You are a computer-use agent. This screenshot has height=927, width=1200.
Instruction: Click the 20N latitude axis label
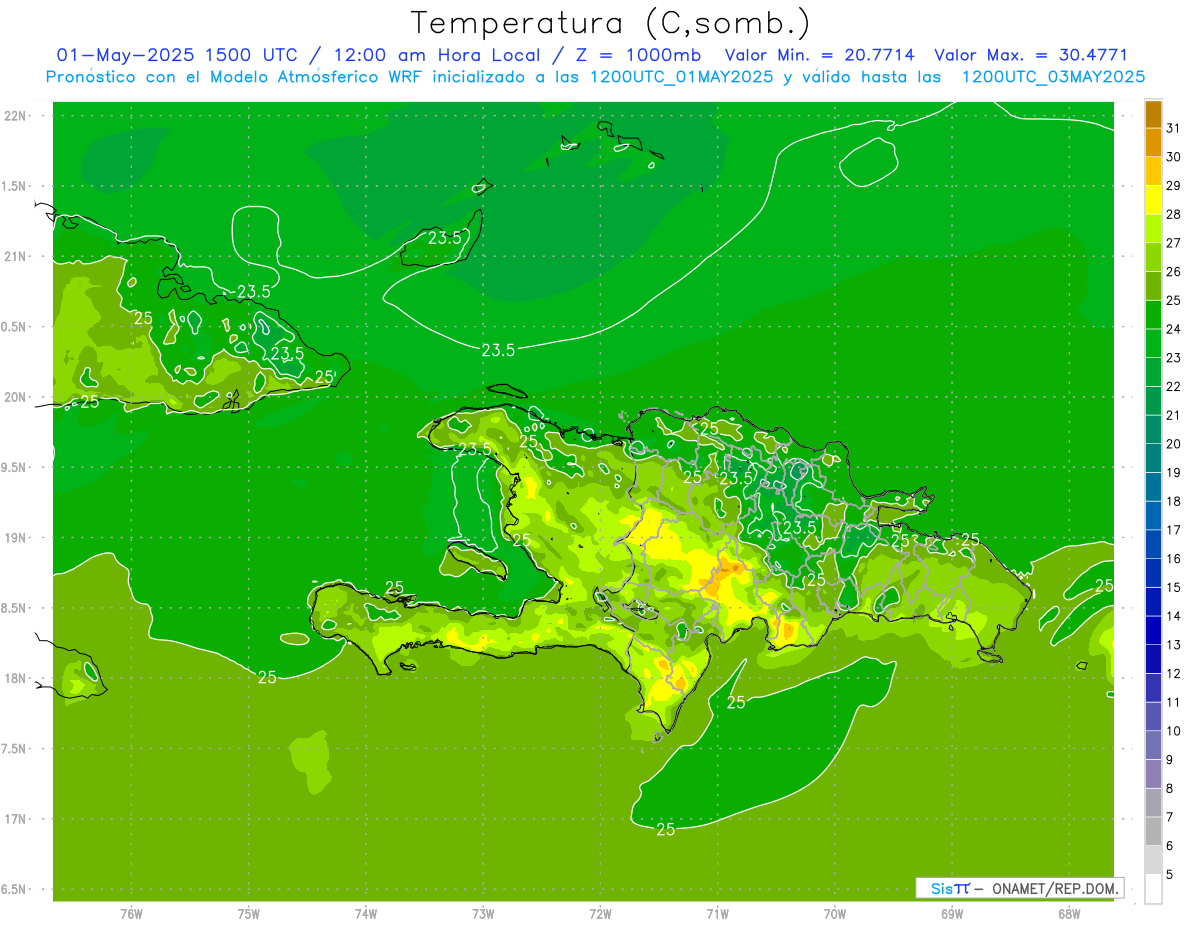16,398
